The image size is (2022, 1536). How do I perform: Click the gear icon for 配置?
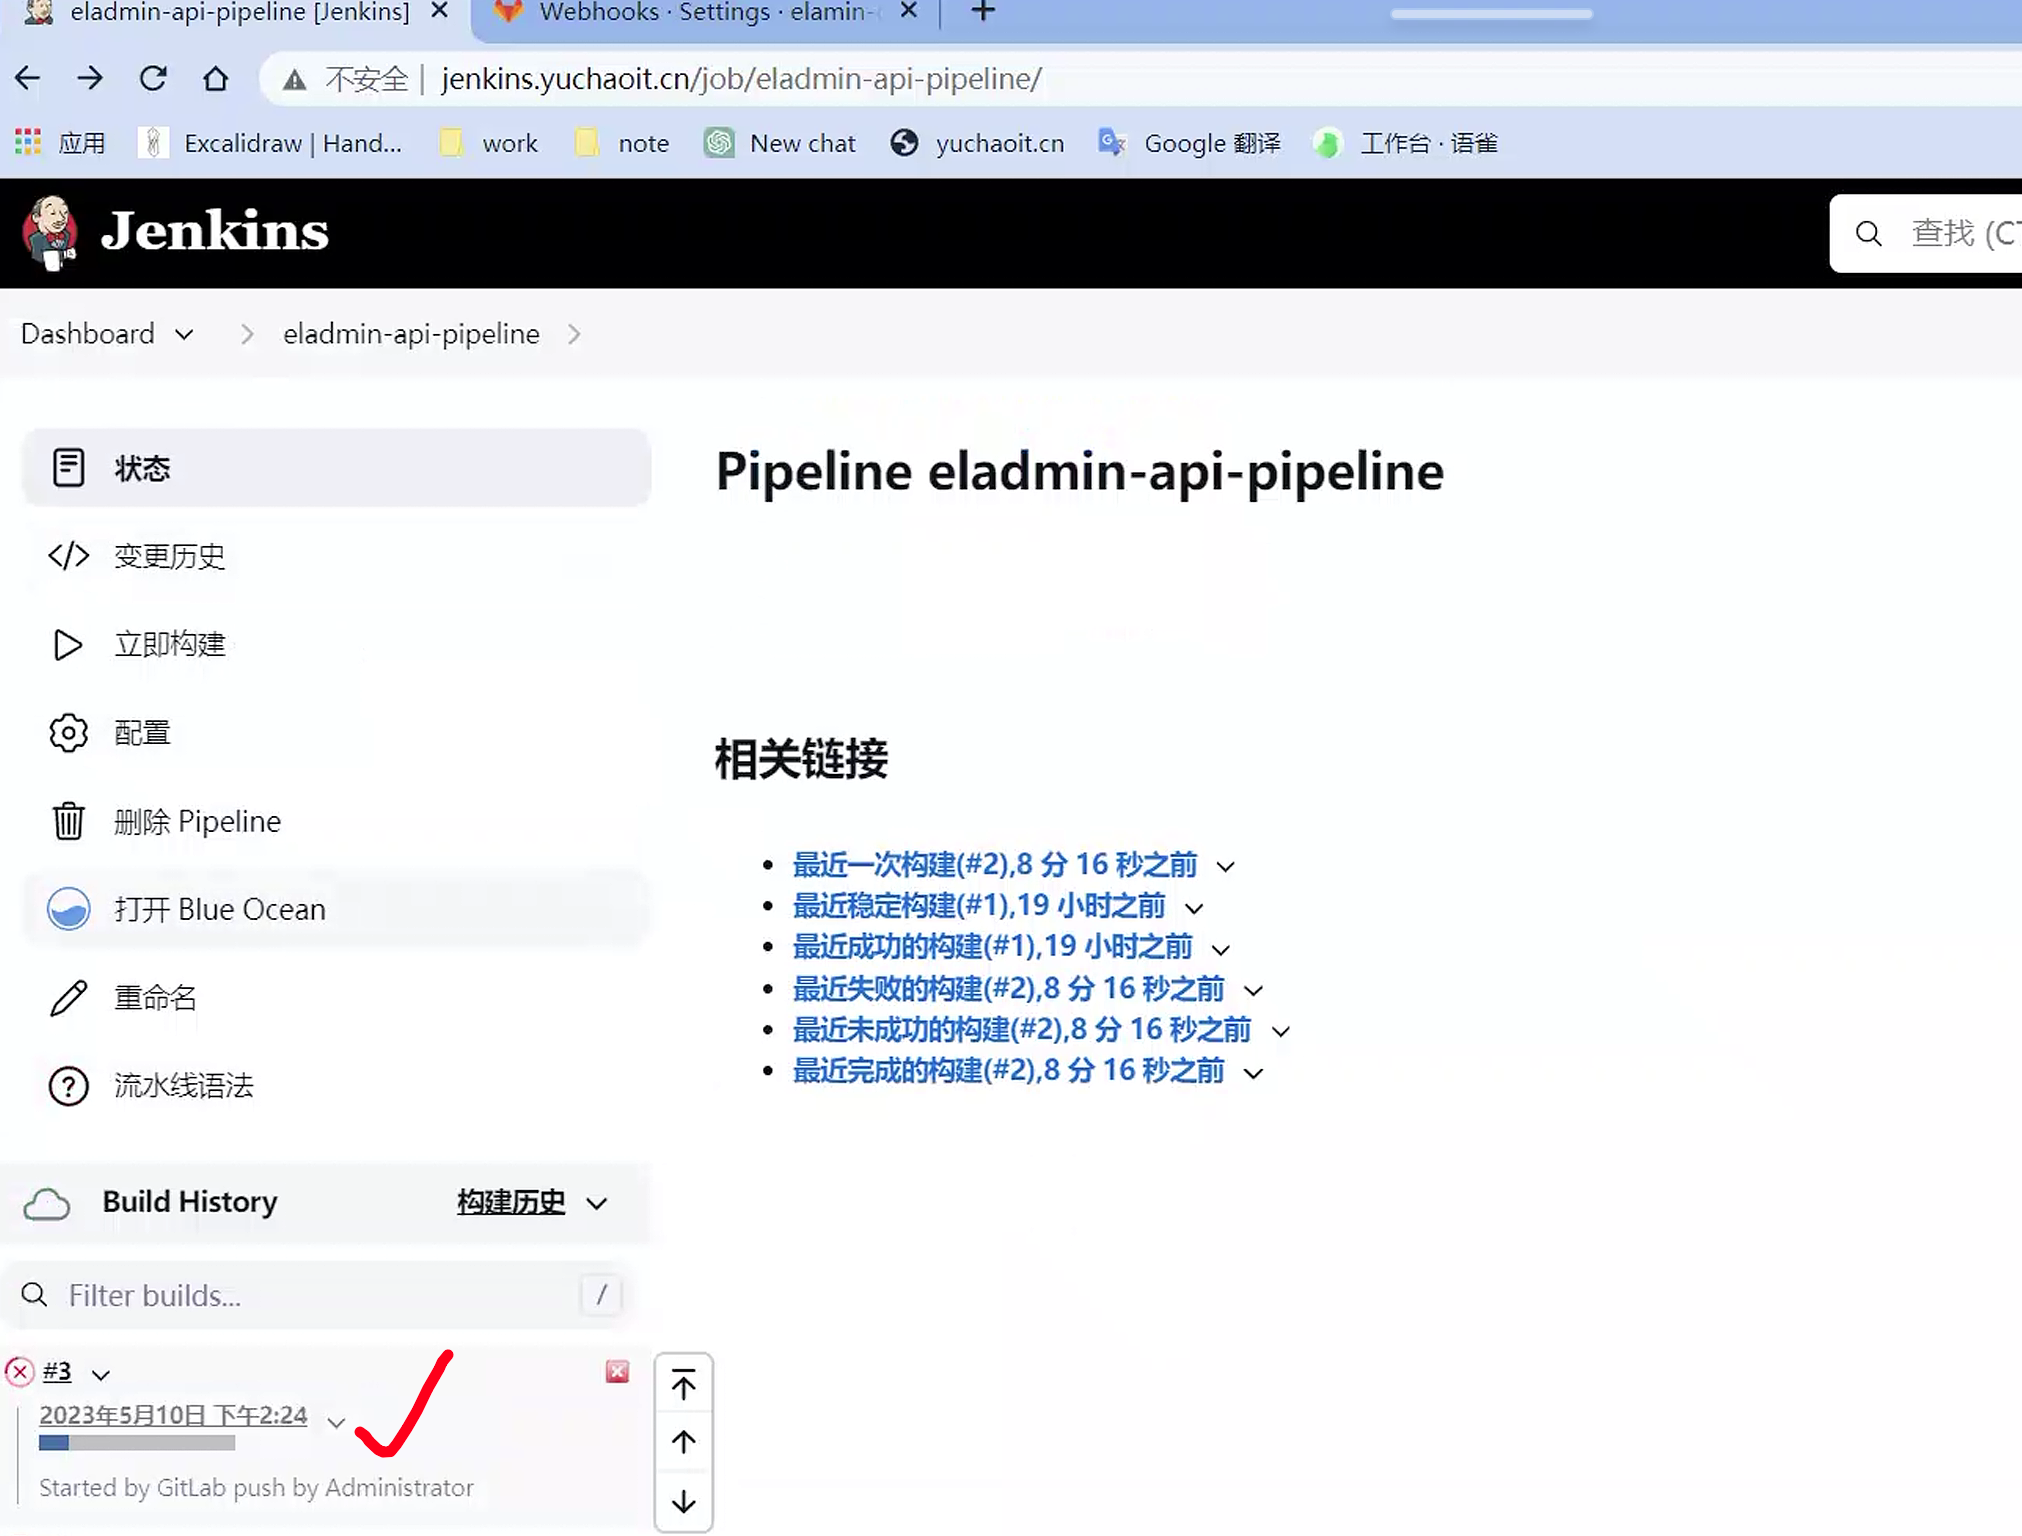[68, 733]
